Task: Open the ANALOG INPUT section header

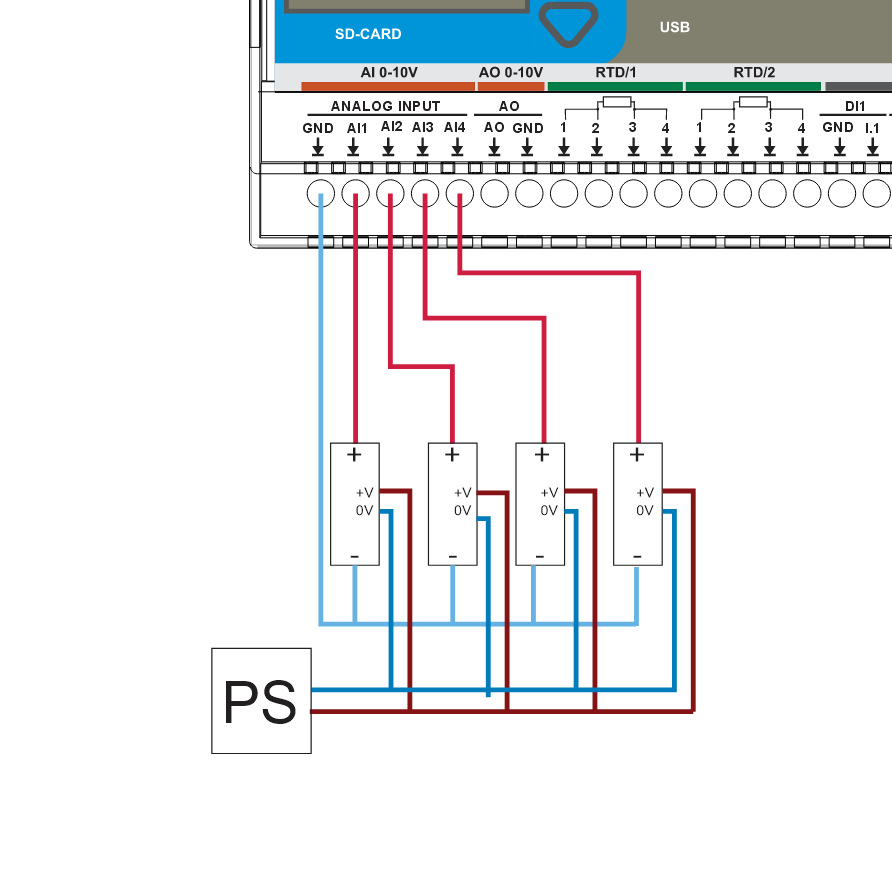Action: (386, 104)
